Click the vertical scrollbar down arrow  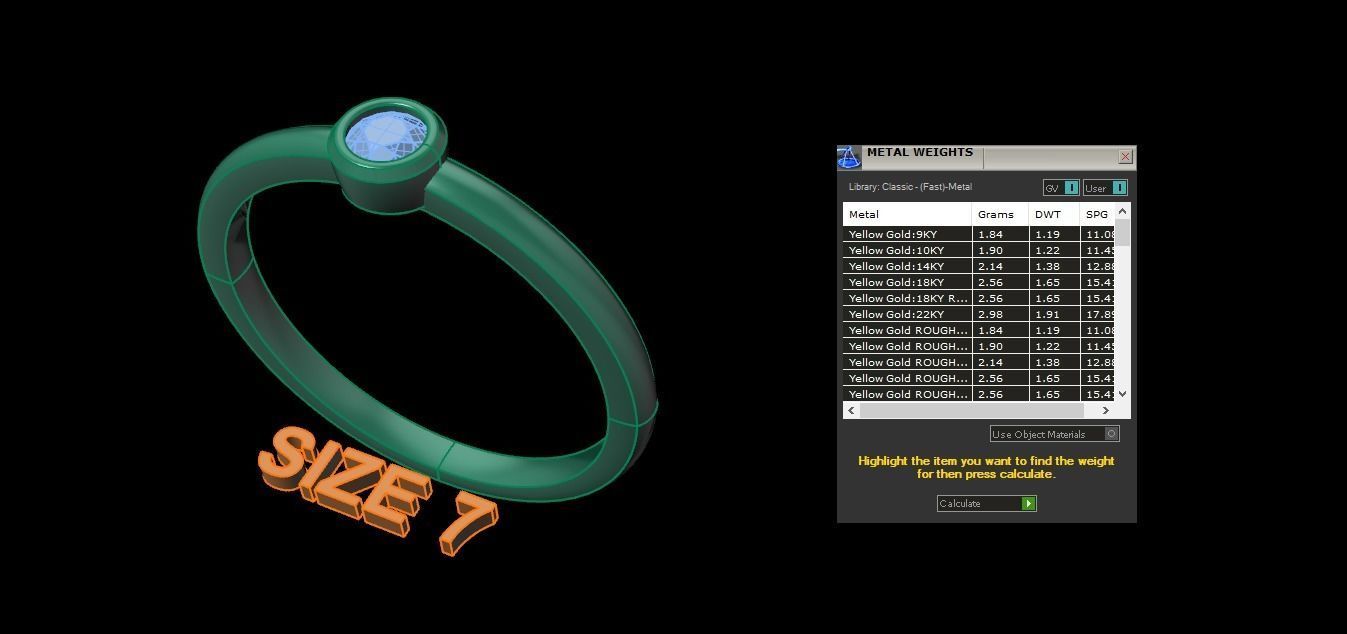1122,394
